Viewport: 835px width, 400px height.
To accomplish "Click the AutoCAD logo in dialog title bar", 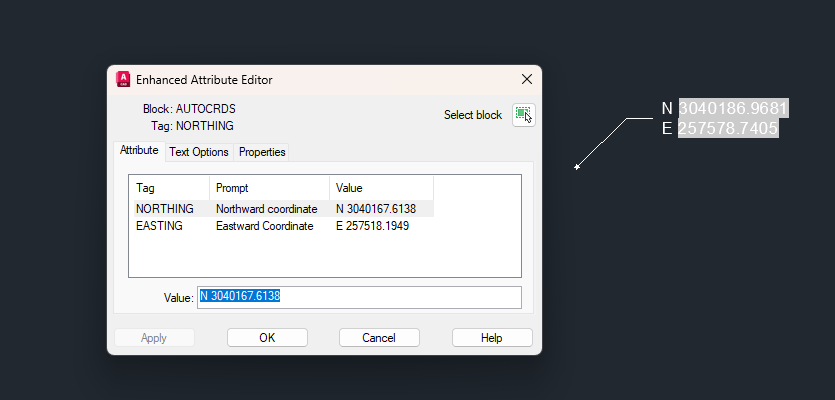I will 123,79.
